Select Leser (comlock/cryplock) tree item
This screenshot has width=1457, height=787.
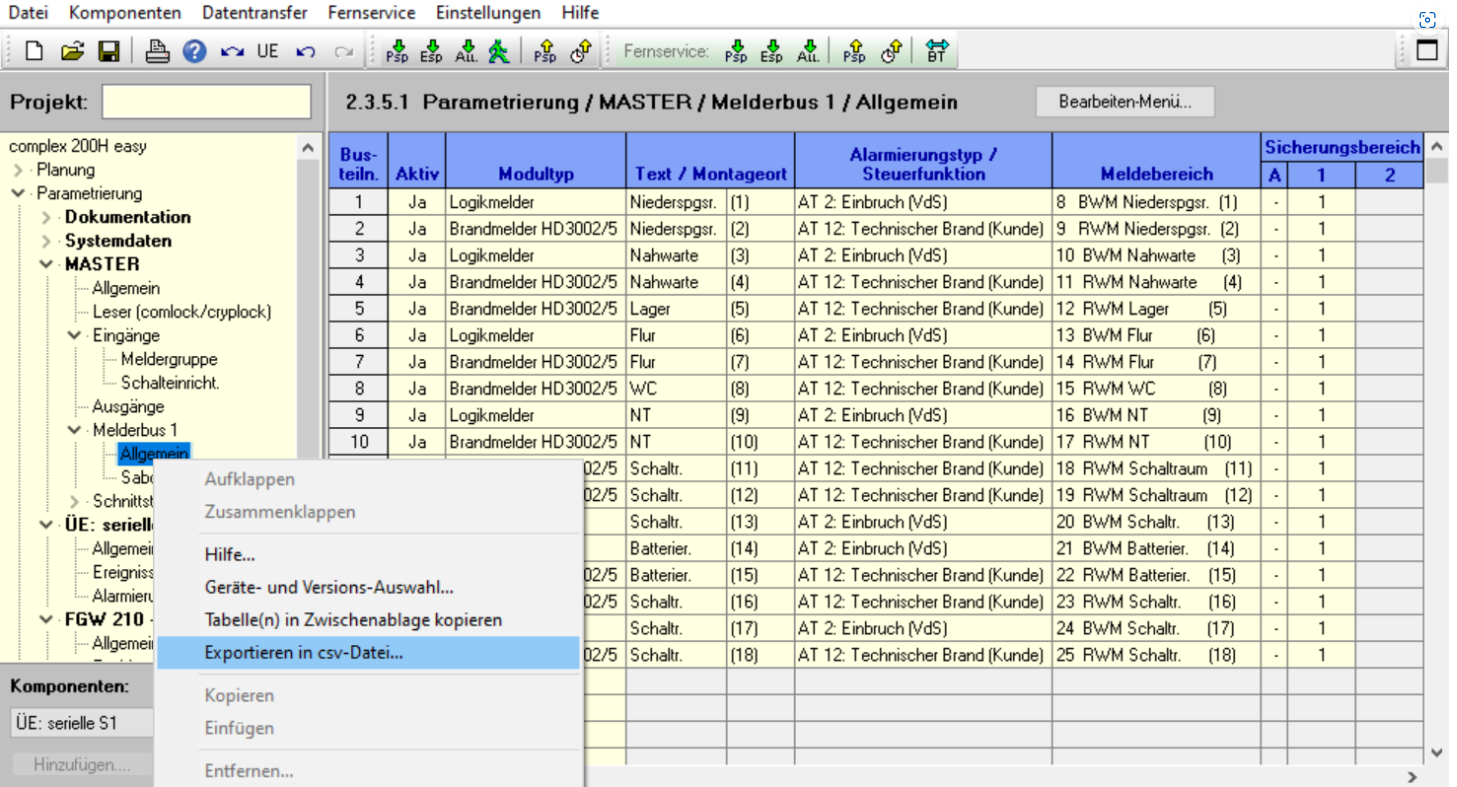[181, 312]
